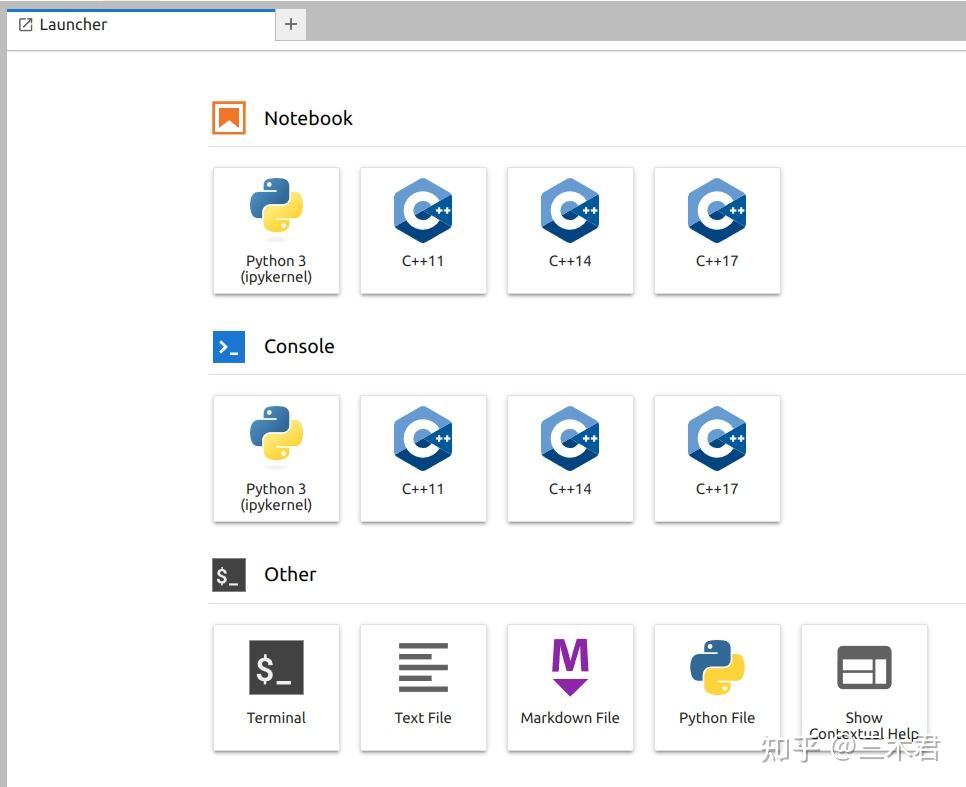Click the orange Notebook section icon
This screenshot has width=966, height=787.
click(229, 118)
